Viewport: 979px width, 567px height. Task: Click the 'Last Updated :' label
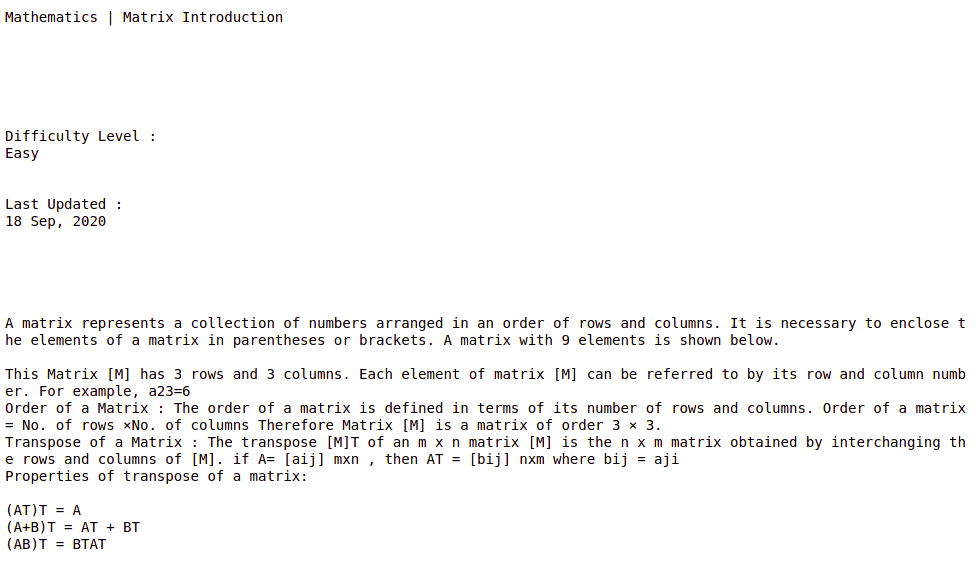tap(64, 204)
